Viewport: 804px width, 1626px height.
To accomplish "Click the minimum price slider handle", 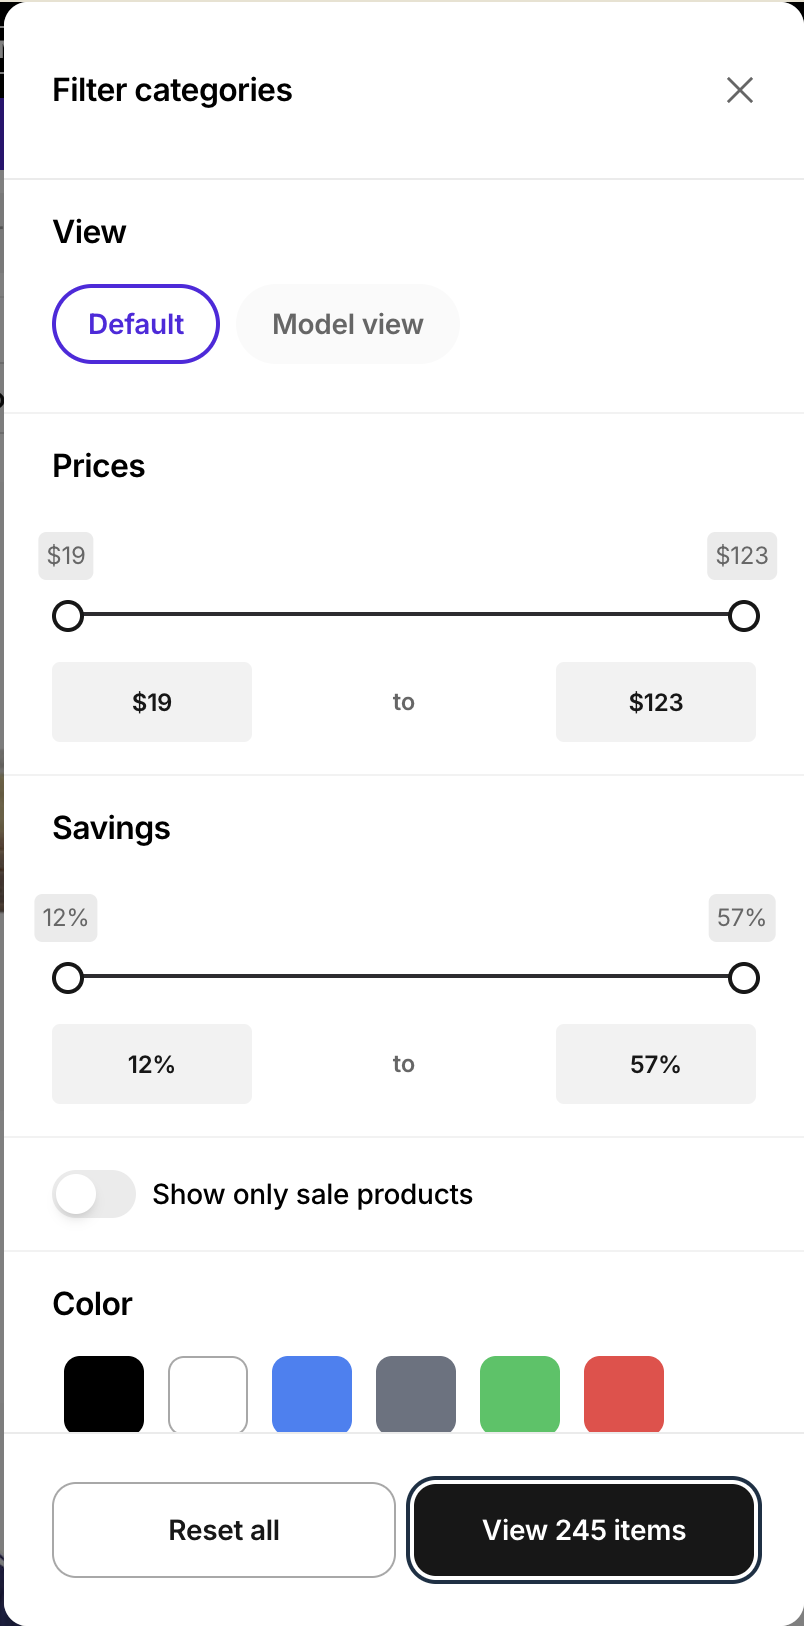I will tap(68, 616).
